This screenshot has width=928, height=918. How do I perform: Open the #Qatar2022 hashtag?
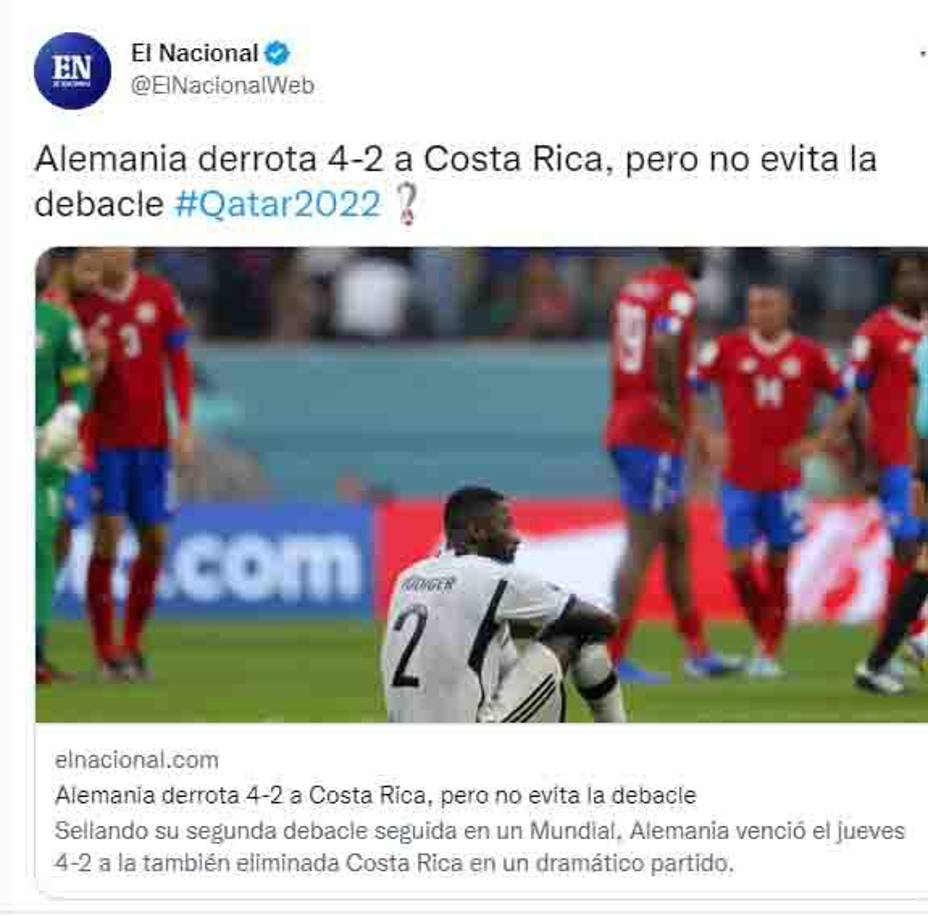pyautogui.click(x=278, y=204)
